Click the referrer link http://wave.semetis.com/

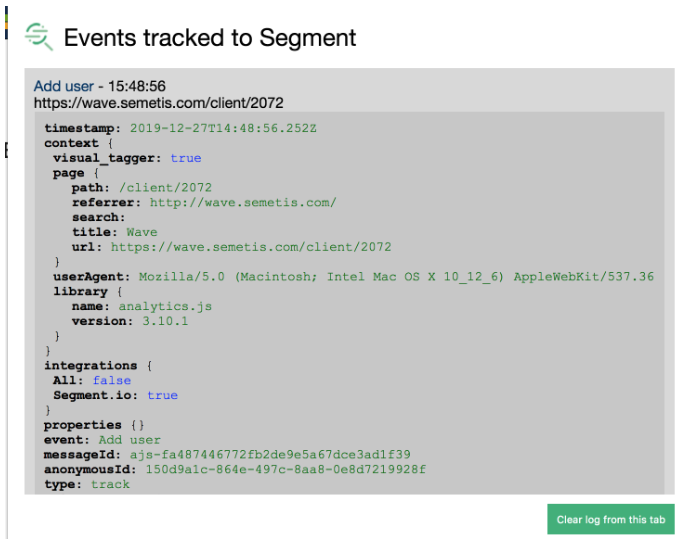243,202
